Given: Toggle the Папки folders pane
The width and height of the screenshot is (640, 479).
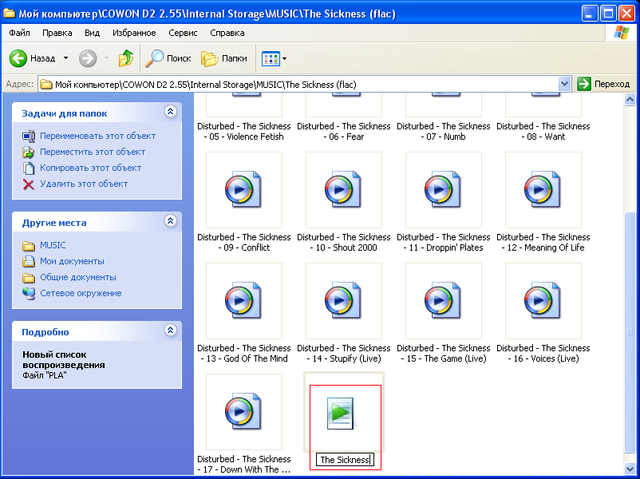Looking at the screenshot, I should pyautogui.click(x=224, y=58).
